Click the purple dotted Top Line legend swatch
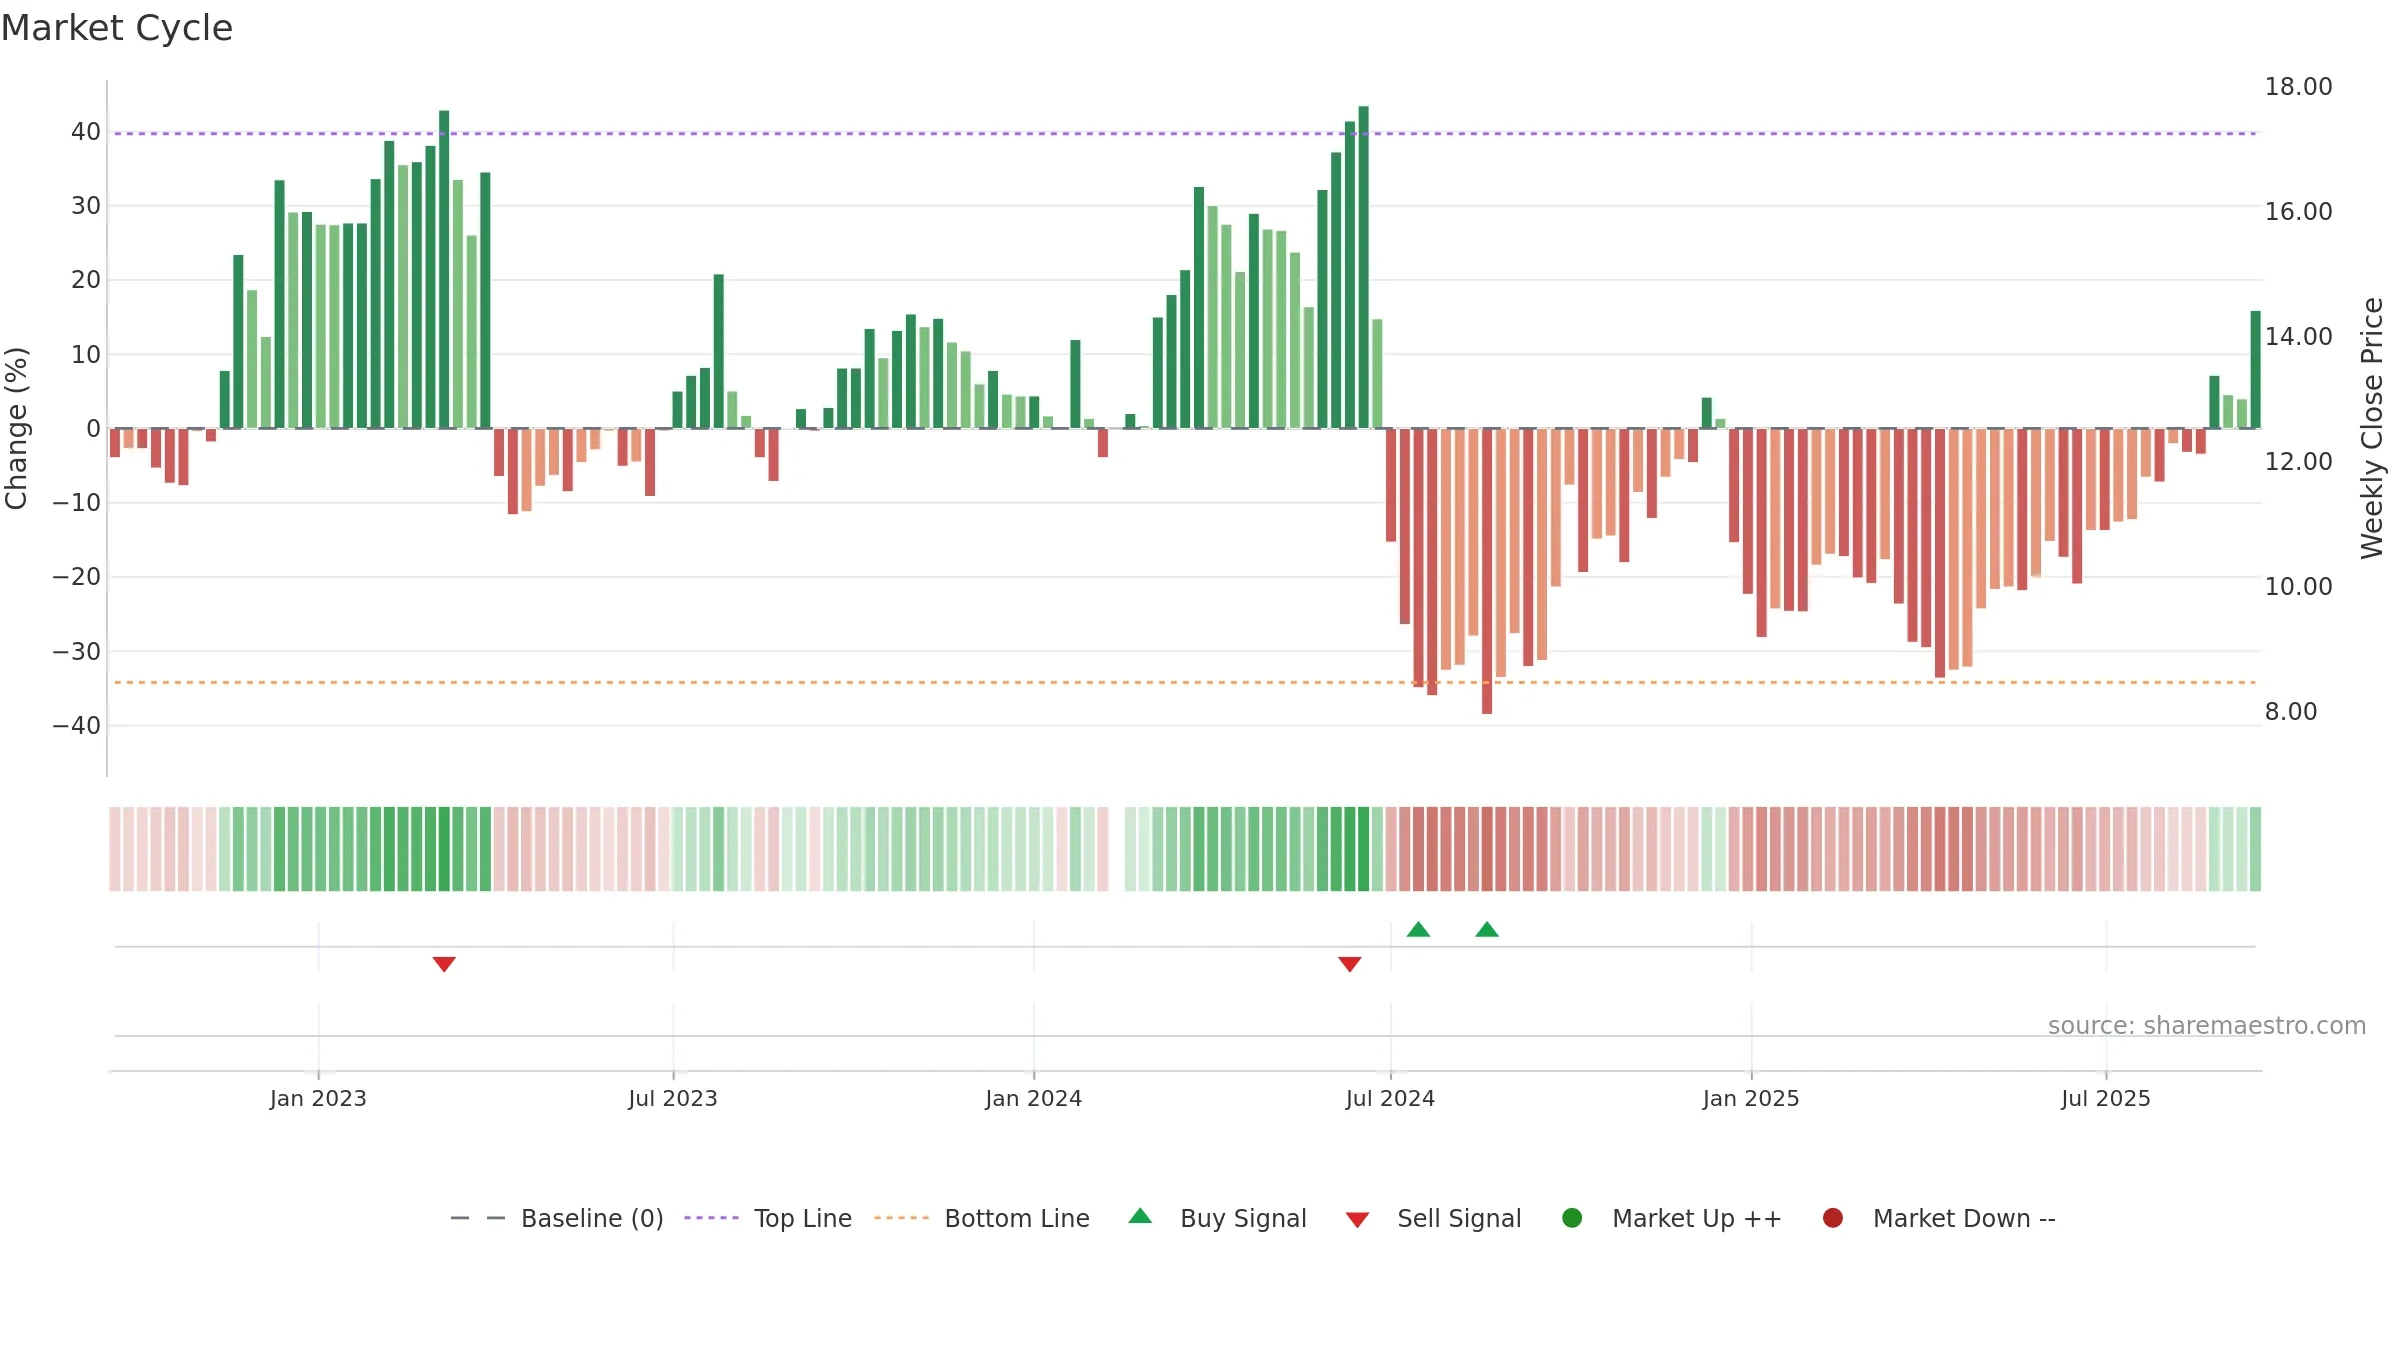Viewport: 2400px width, 1350px height. [711, 1218]
